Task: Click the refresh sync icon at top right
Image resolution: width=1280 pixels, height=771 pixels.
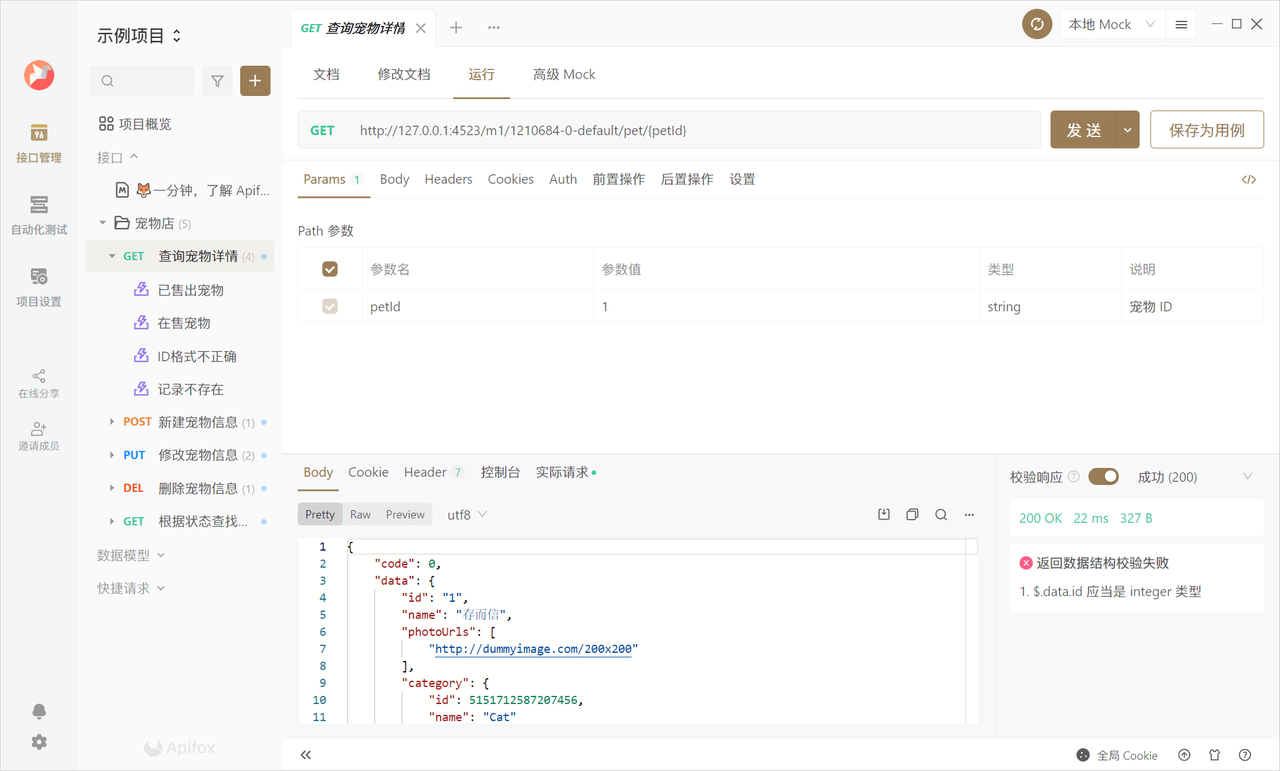Action: tap(1037, 24)
